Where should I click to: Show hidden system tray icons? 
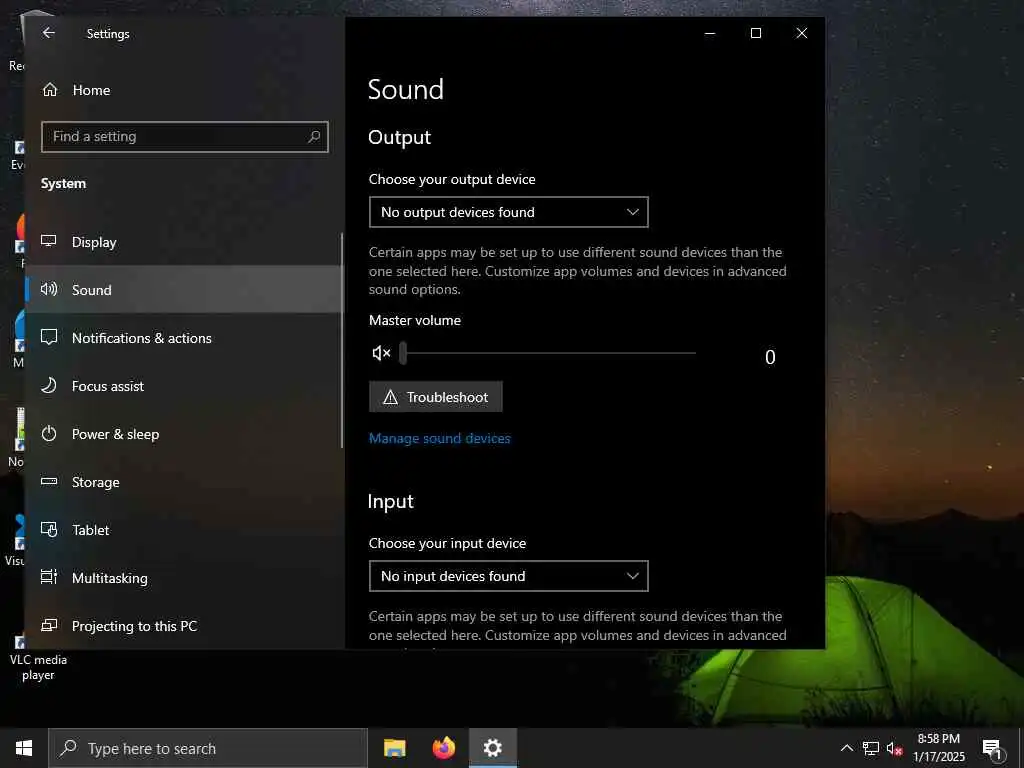click(846, 748)
